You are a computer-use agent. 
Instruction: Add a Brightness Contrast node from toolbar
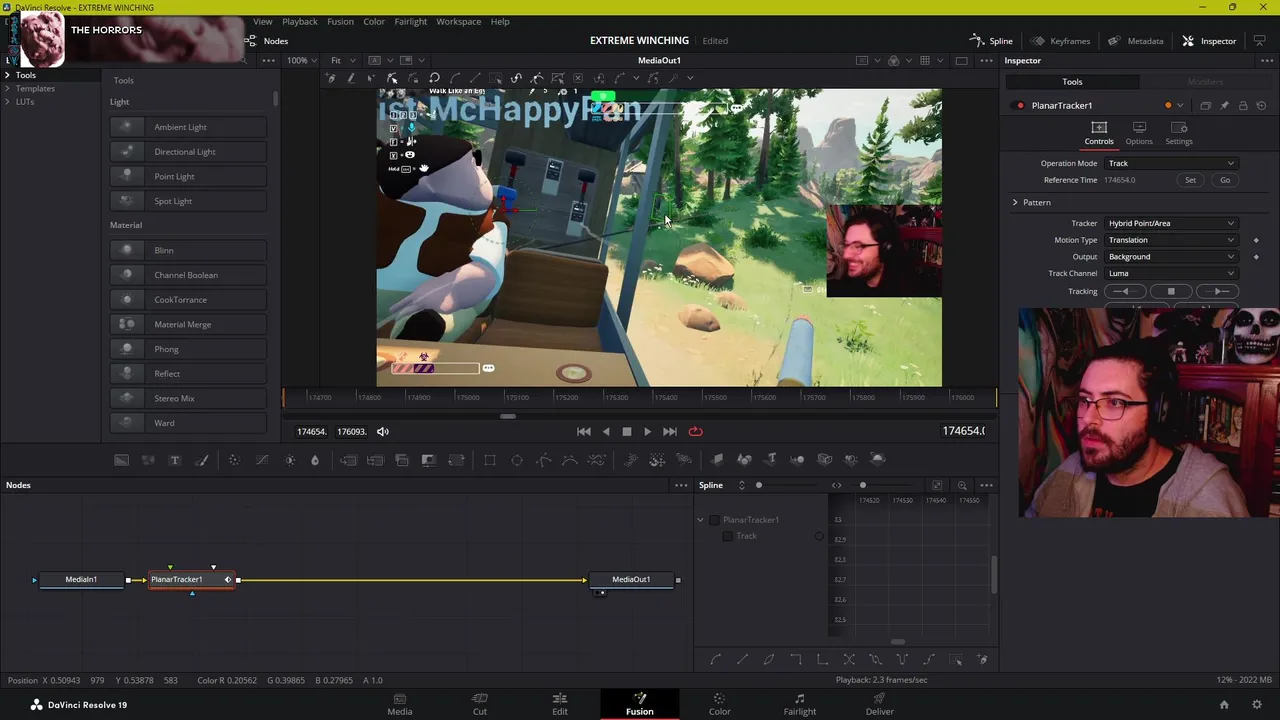tap(290, 460)
